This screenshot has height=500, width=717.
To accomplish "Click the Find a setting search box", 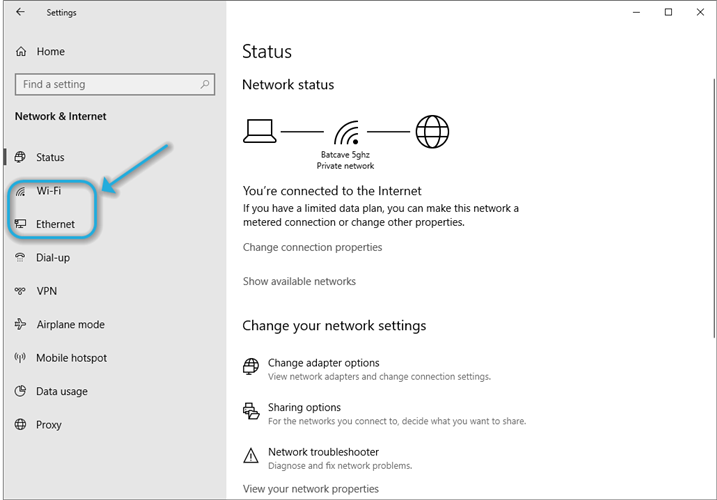I will click(x=115, y=84).
